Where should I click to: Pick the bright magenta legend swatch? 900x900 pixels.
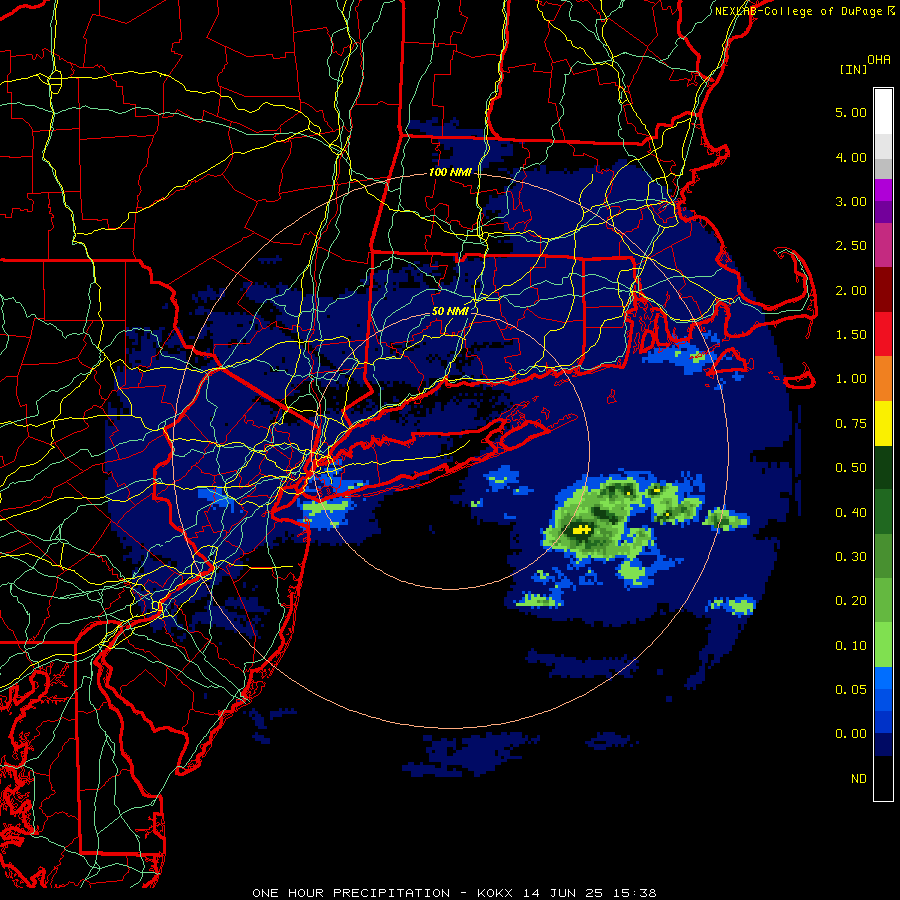[883, 190]
